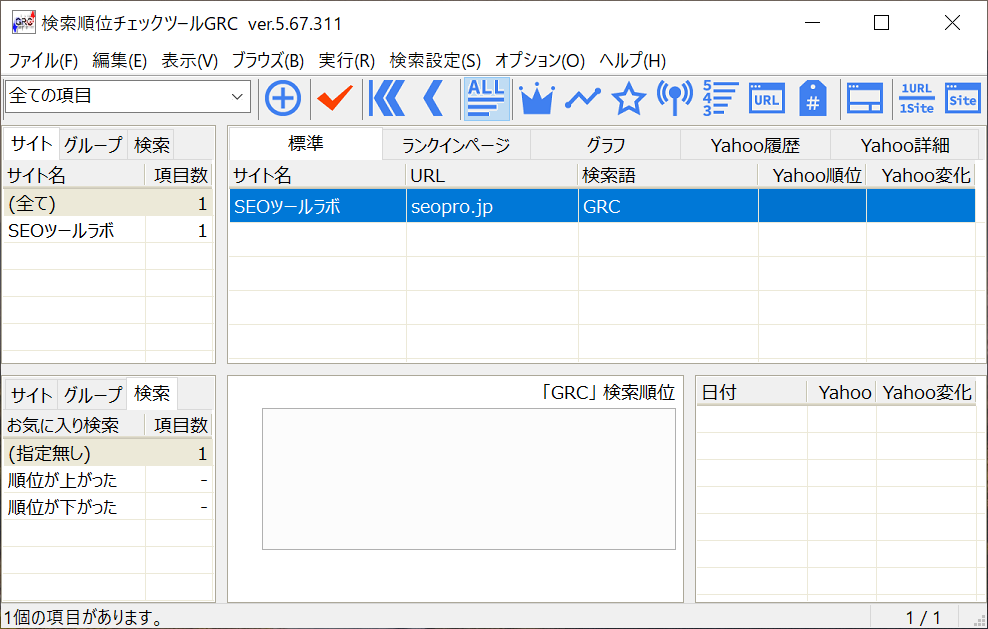Switch to the グラフ tab
This screenshot has height=629, width=988.
click(606, 146)
